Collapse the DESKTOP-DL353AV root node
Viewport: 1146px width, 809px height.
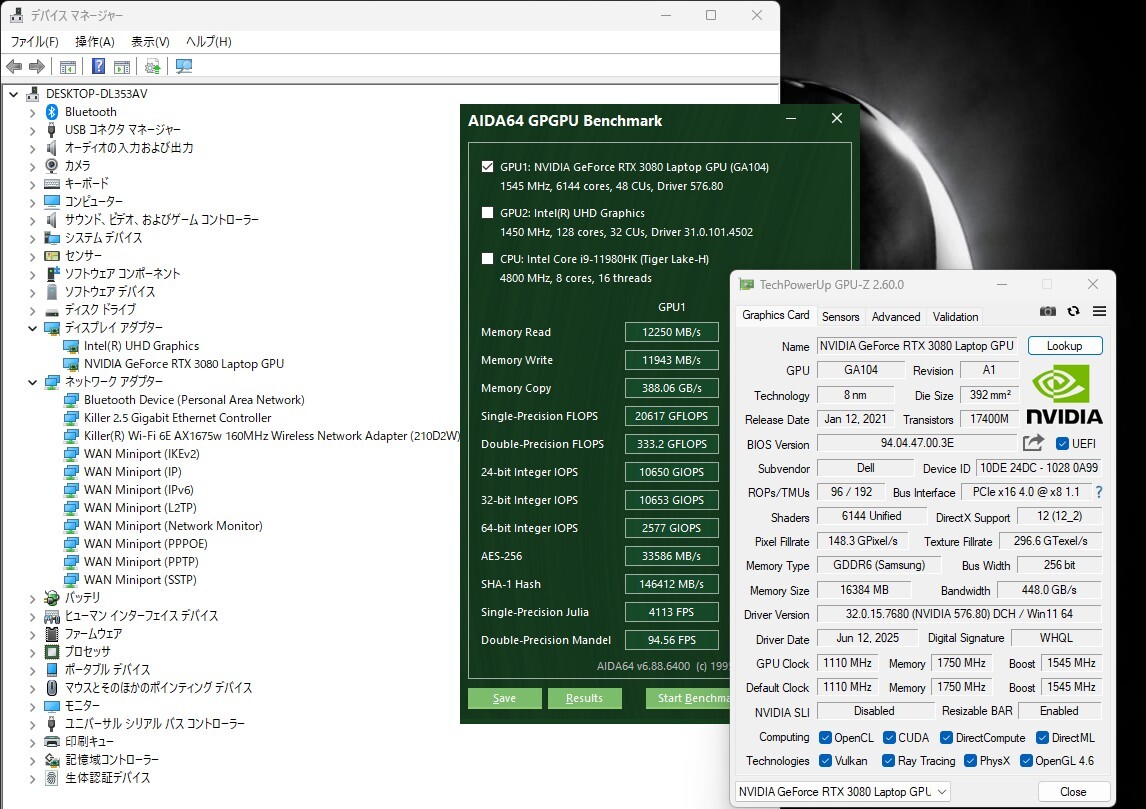(13, 94)
